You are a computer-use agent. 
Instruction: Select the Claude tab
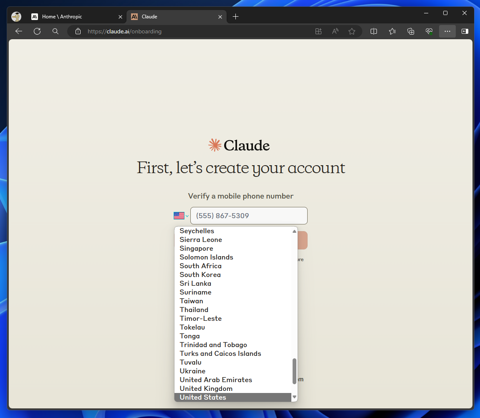click(177, 16)
